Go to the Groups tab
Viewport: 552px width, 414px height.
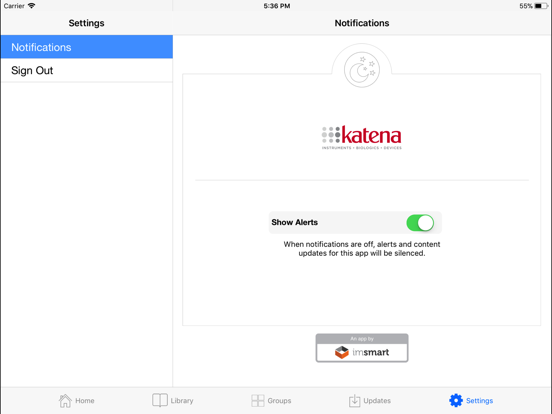pyautogui.click(x=271, y=401)
